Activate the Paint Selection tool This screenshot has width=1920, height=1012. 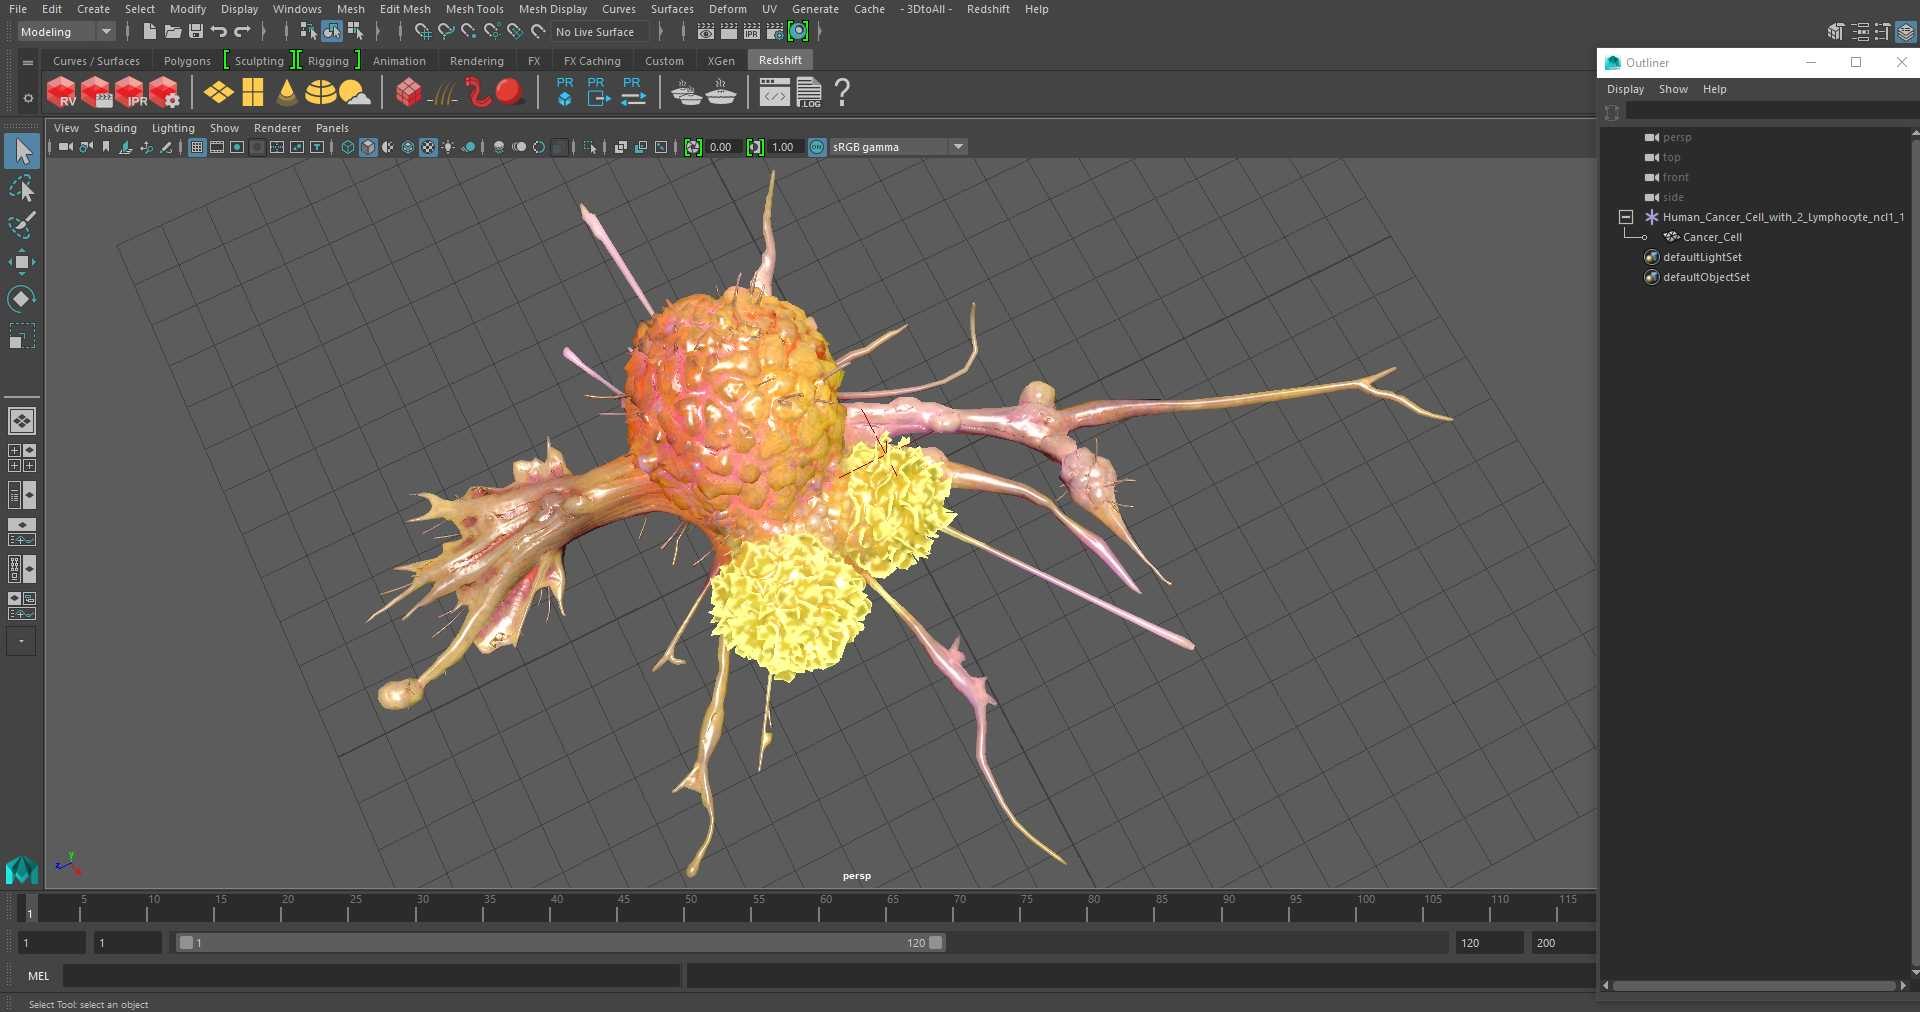coord(21,226)
